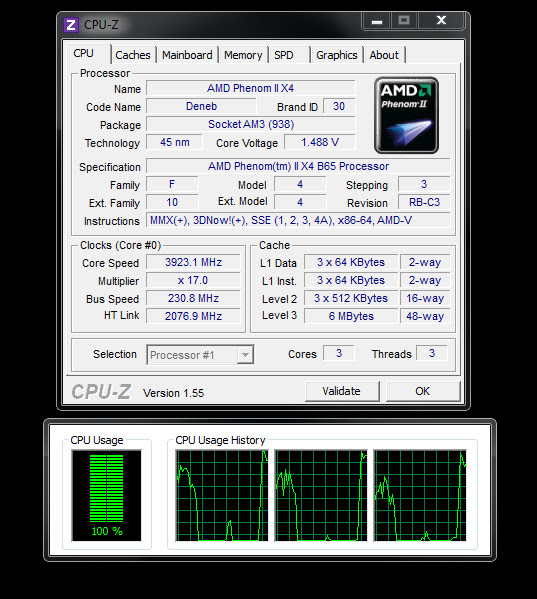537x599 pixels.
Task: Show the About tab
Action: point(384,55)
